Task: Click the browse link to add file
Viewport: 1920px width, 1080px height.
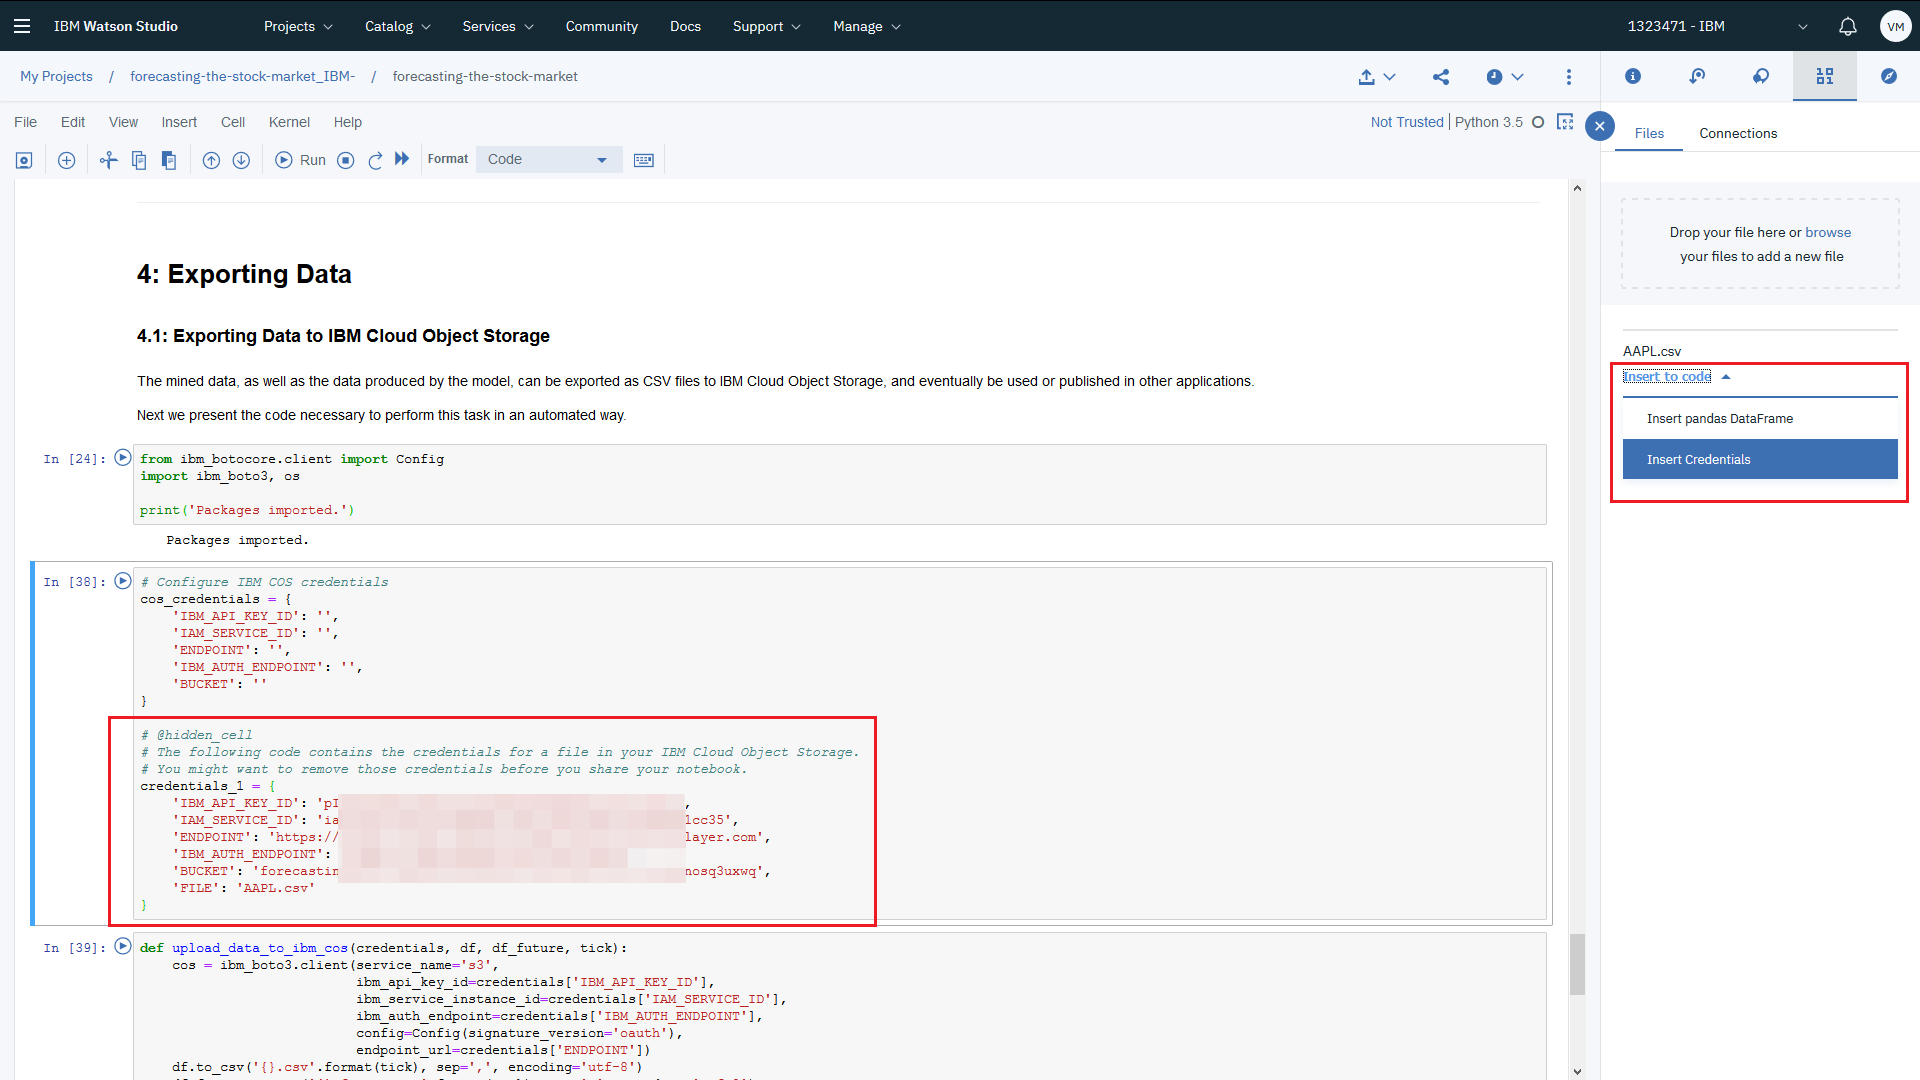Action: click(1828, 232)
